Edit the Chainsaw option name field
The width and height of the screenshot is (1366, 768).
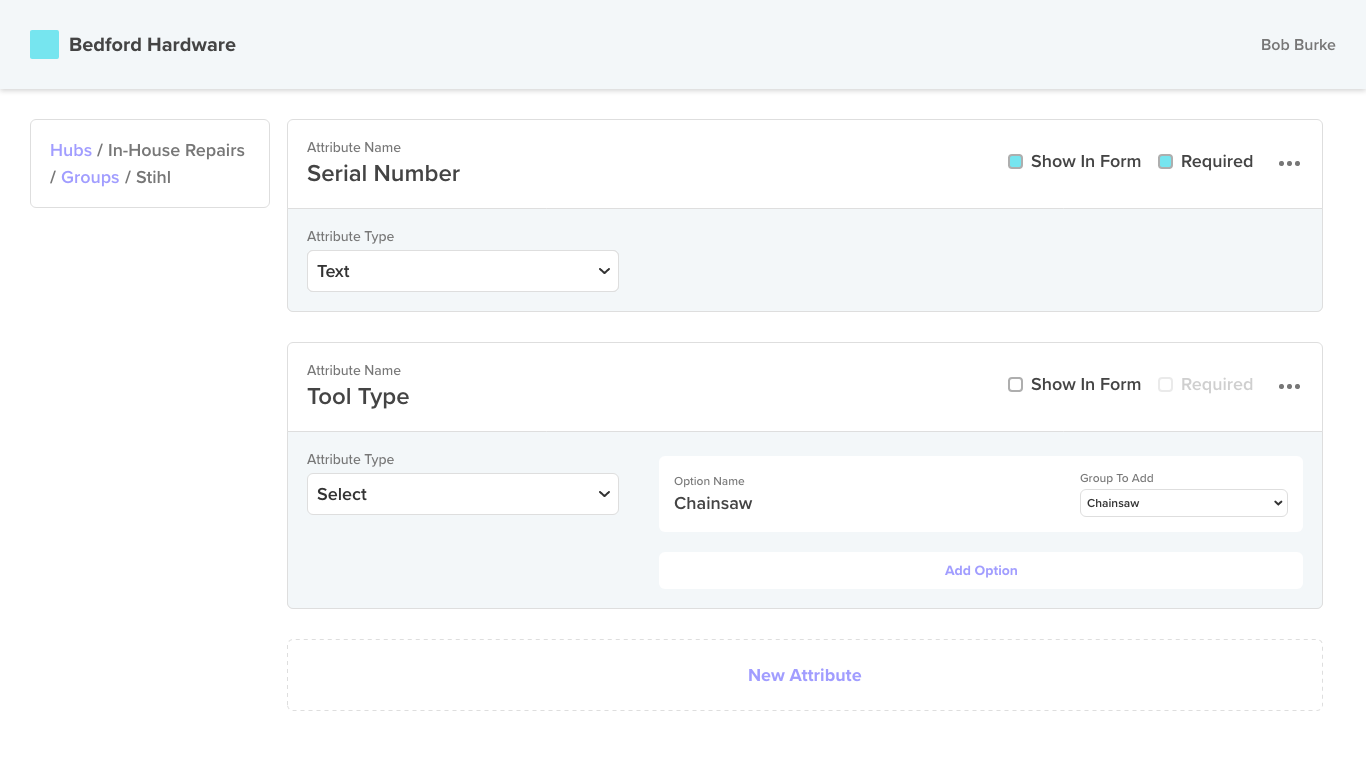pyautogui.click(x=713, y=504)
